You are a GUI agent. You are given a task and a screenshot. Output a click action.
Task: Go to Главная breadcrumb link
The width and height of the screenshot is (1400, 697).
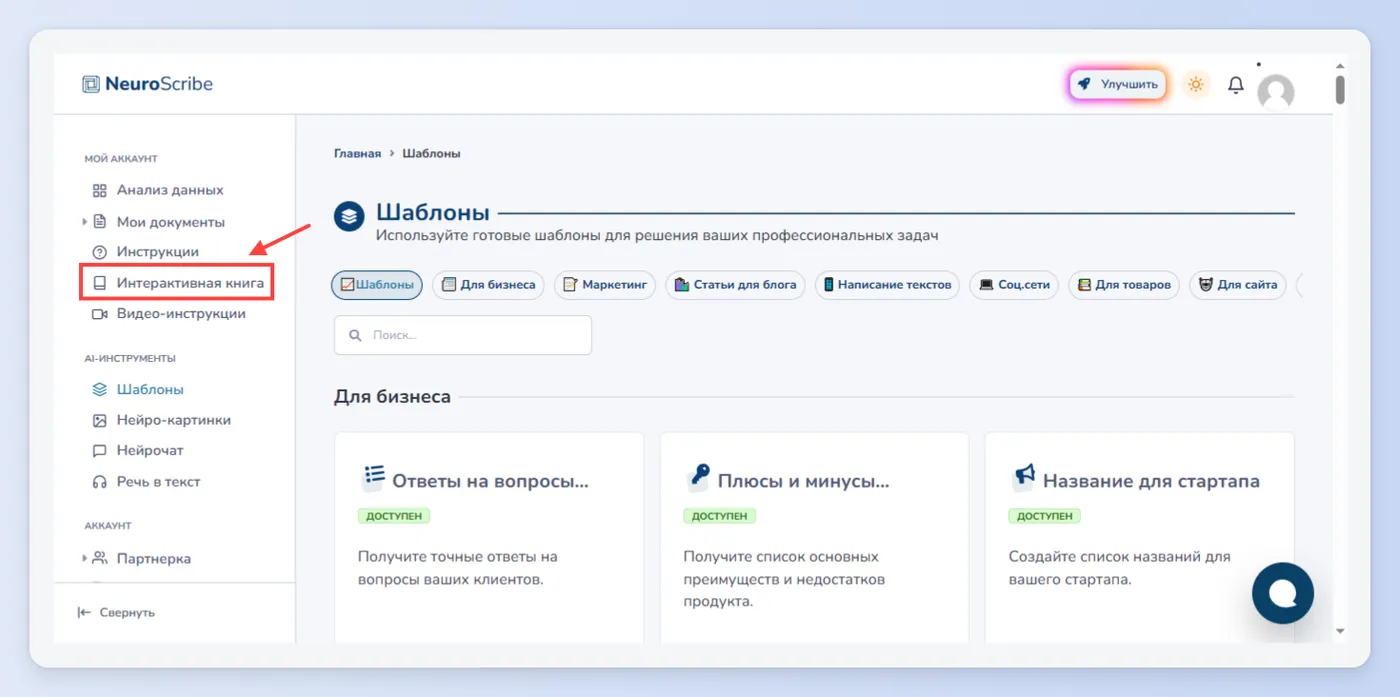[357, 154]
